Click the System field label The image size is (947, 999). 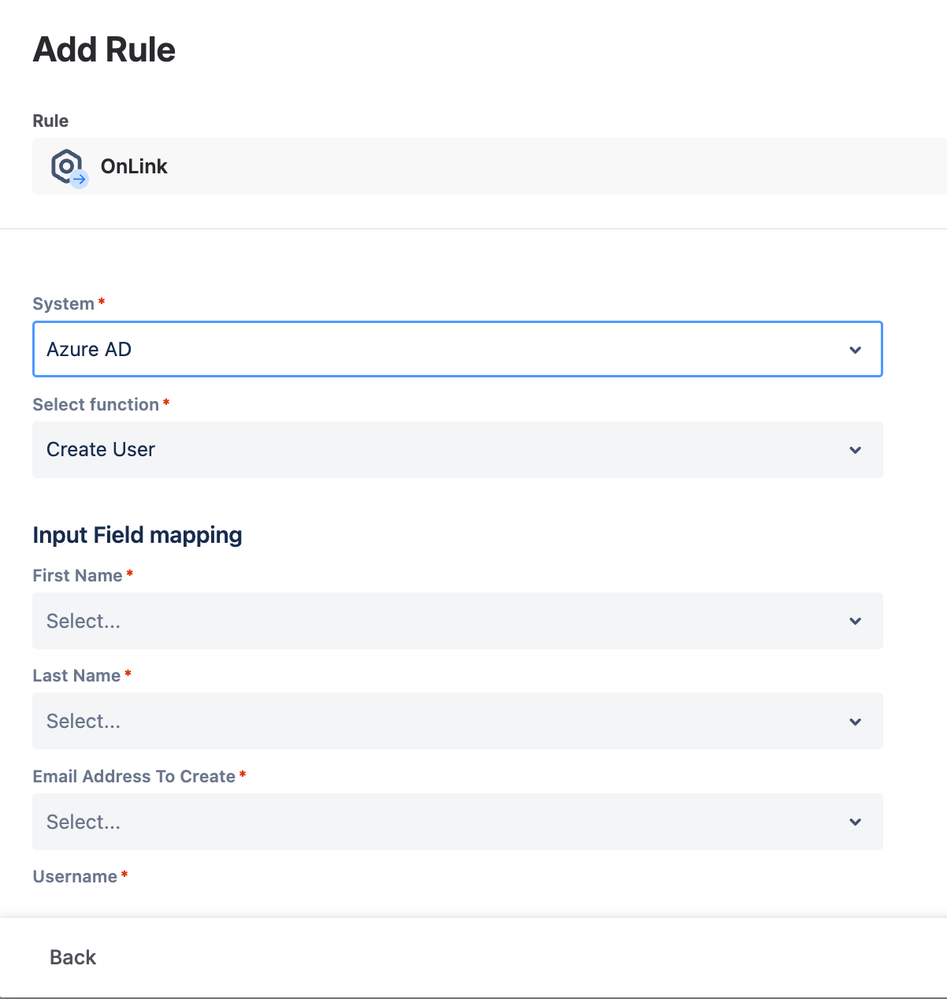(x=63, y=303)
